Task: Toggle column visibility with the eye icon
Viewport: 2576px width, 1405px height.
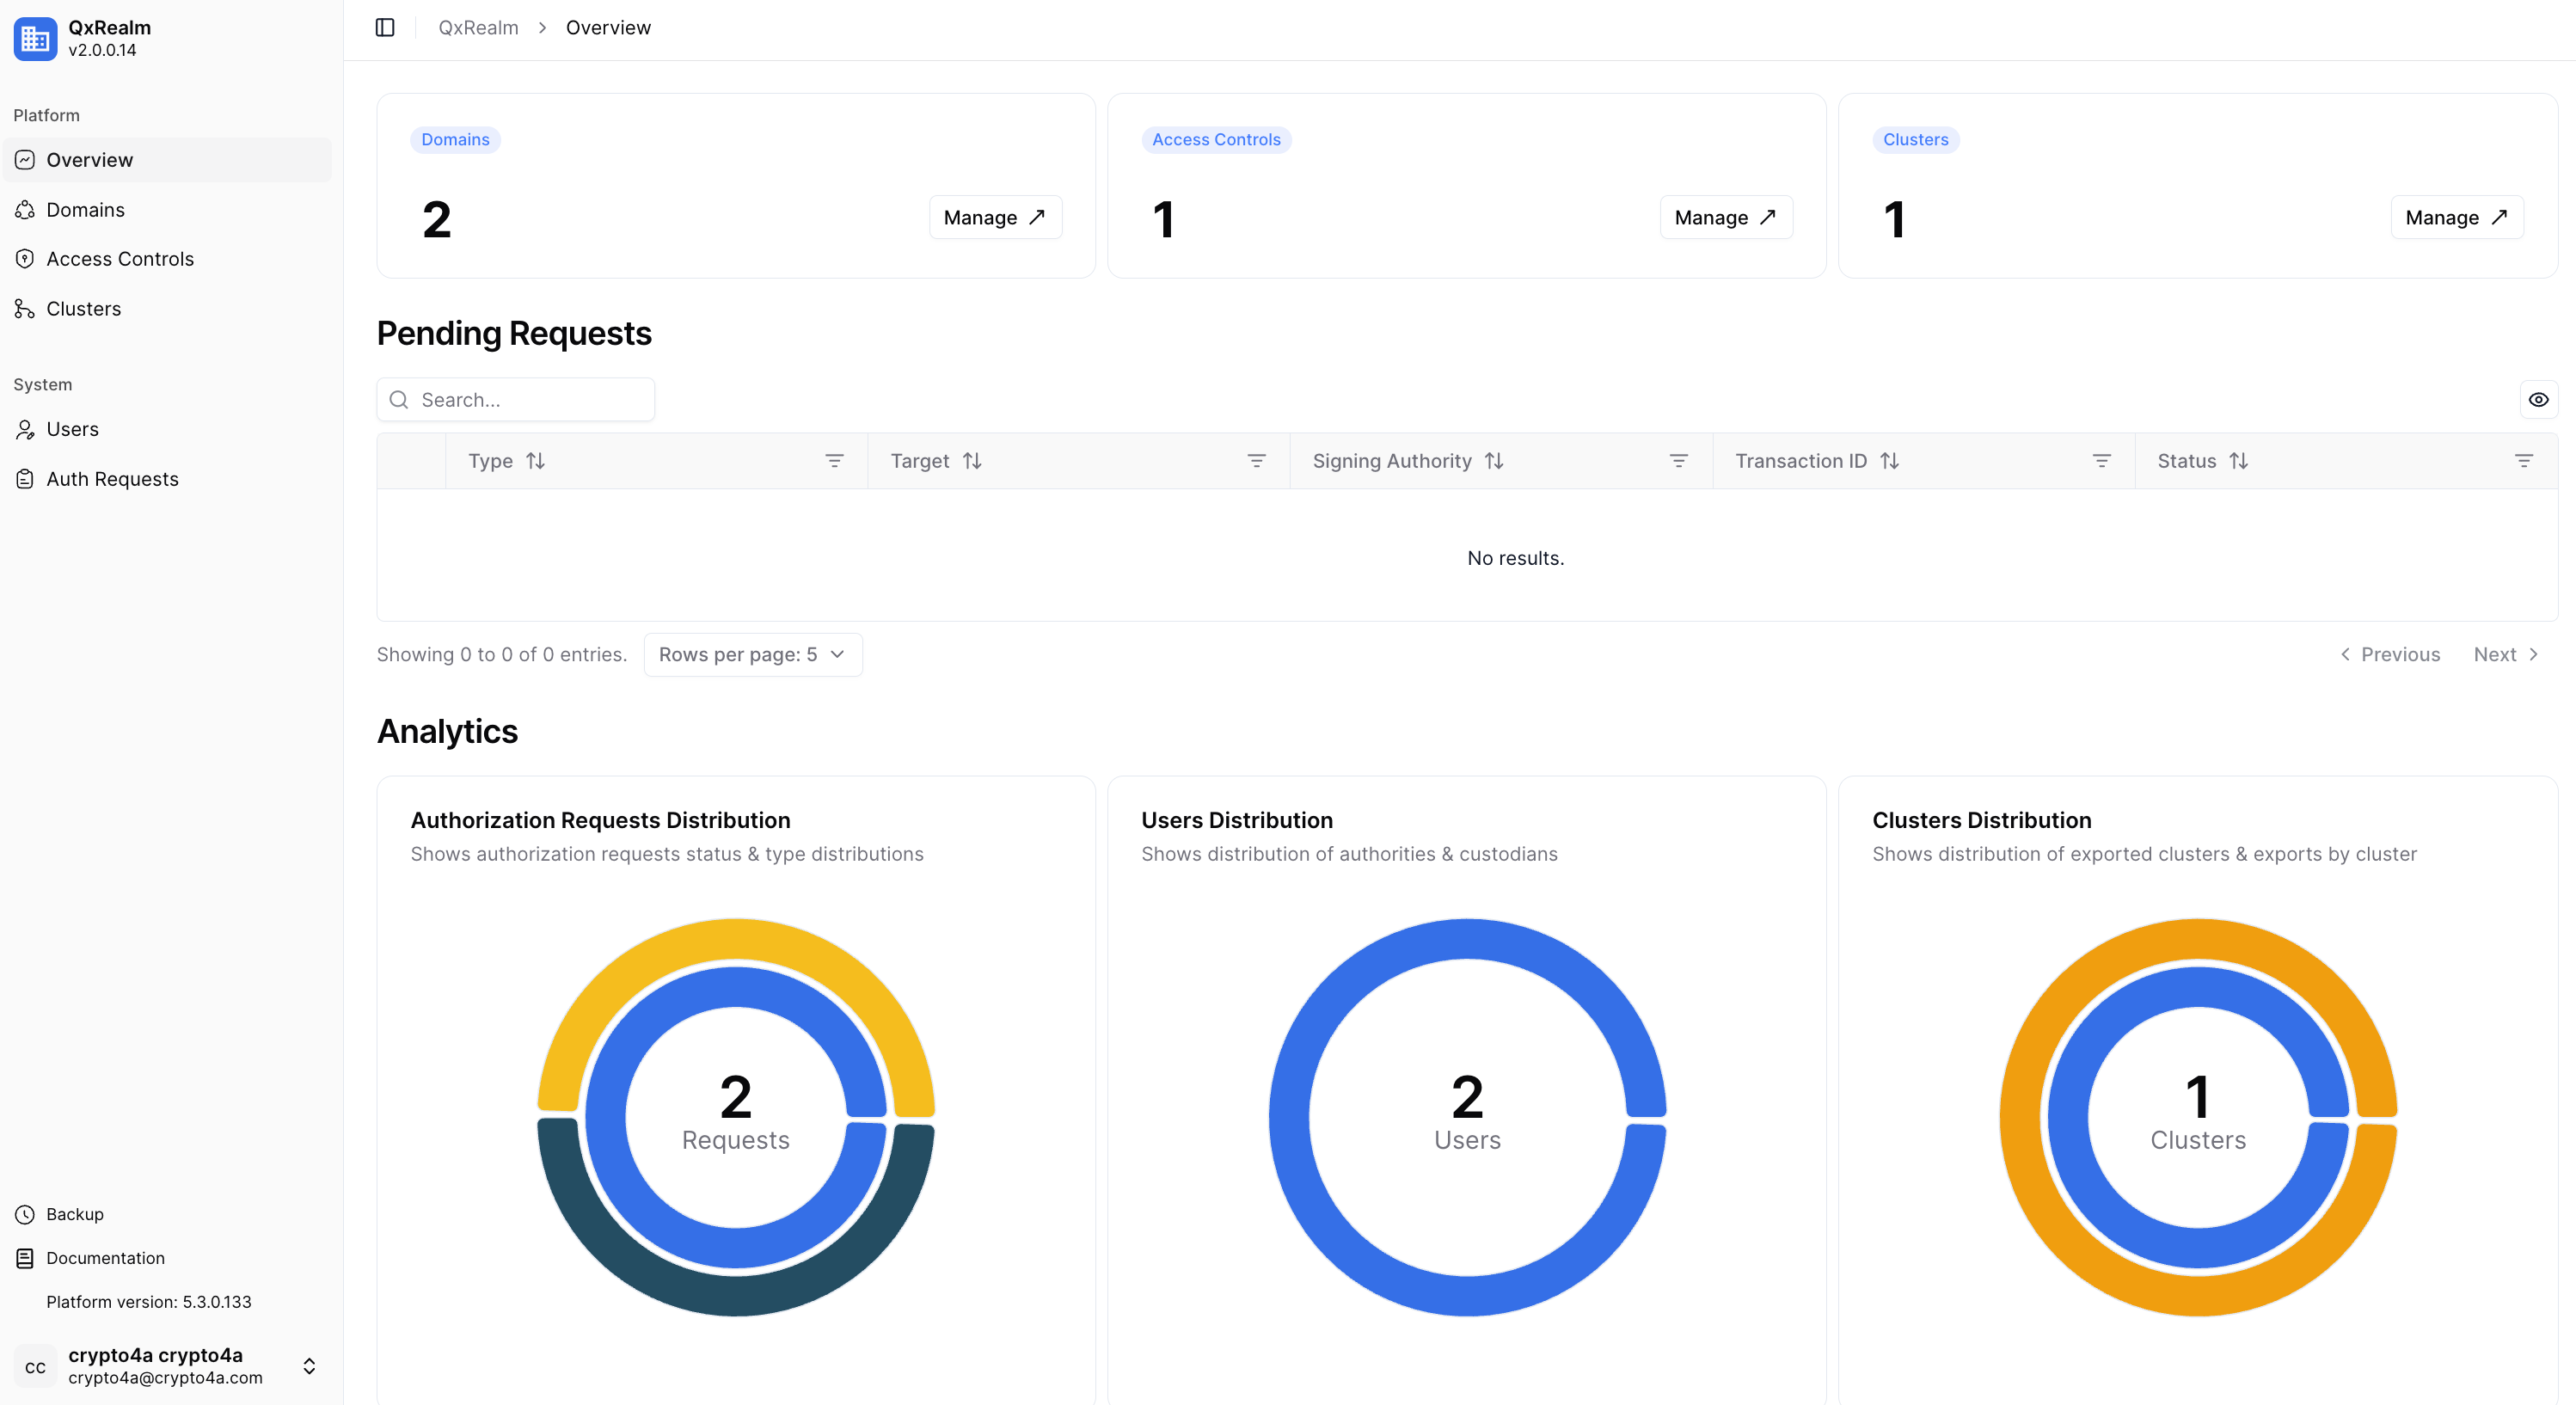Action: (x=2538, y=399)
